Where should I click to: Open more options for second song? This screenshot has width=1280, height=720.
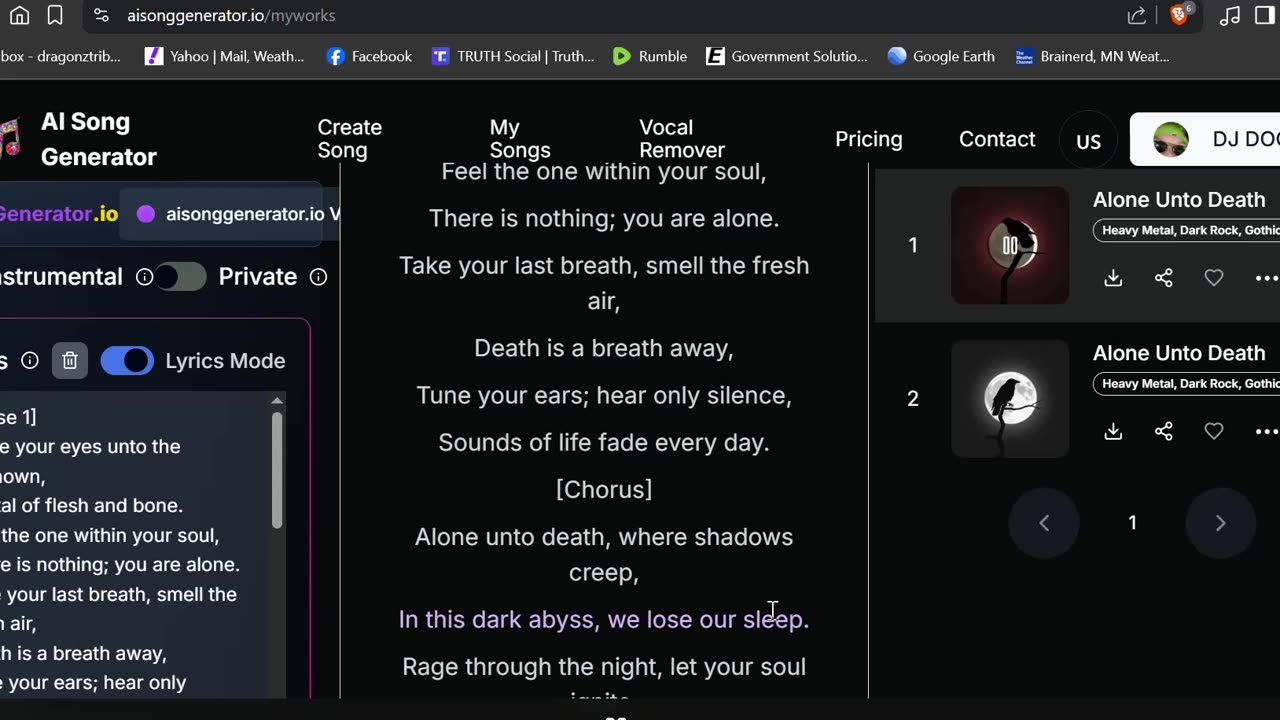click(x=1266, y=431)
